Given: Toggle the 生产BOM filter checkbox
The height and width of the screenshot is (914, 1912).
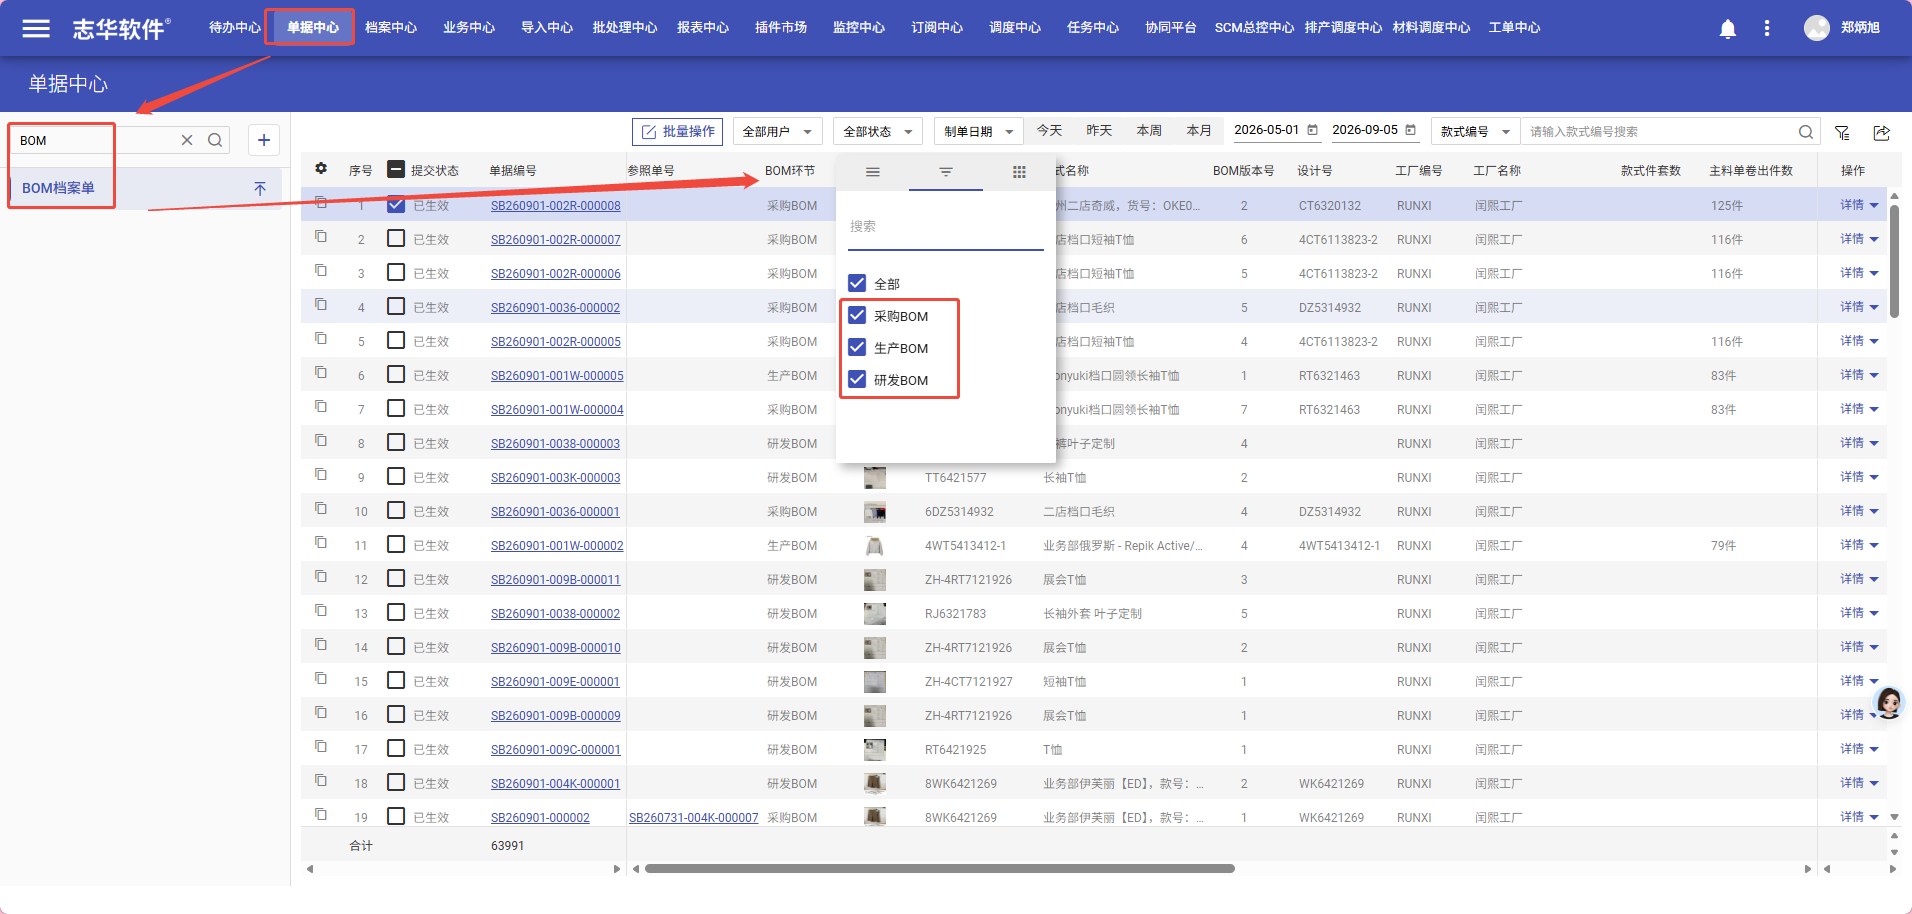Looking at the screenshot, I should click(857, 347).
